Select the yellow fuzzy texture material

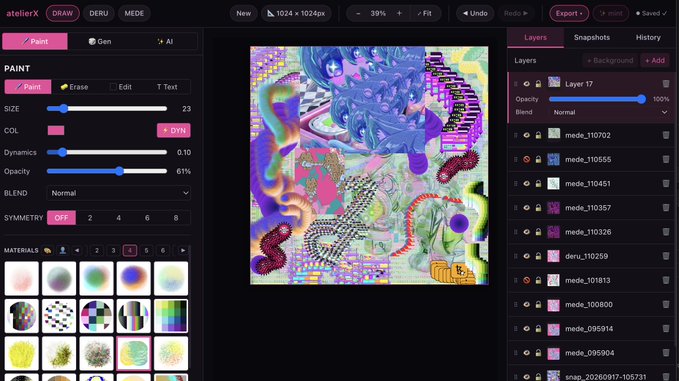click(21, 353)
